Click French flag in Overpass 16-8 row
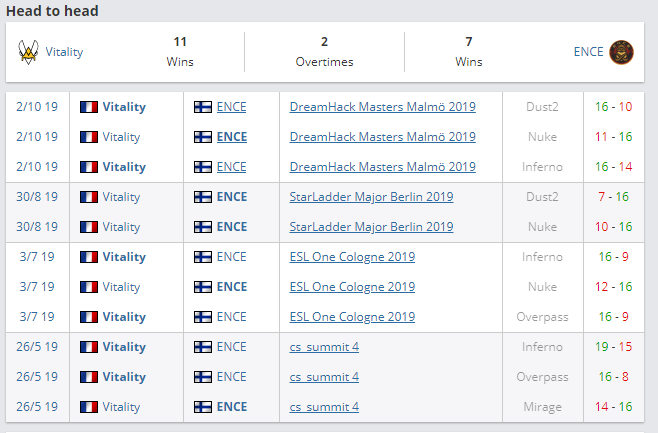 click(89, 377)
